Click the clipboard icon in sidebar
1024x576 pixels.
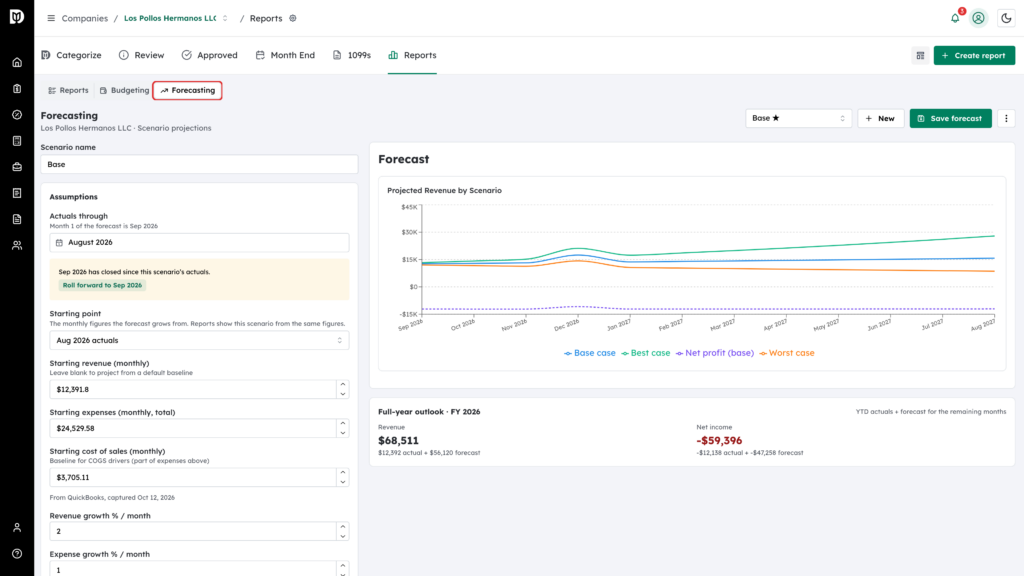[x=17, y=89]
